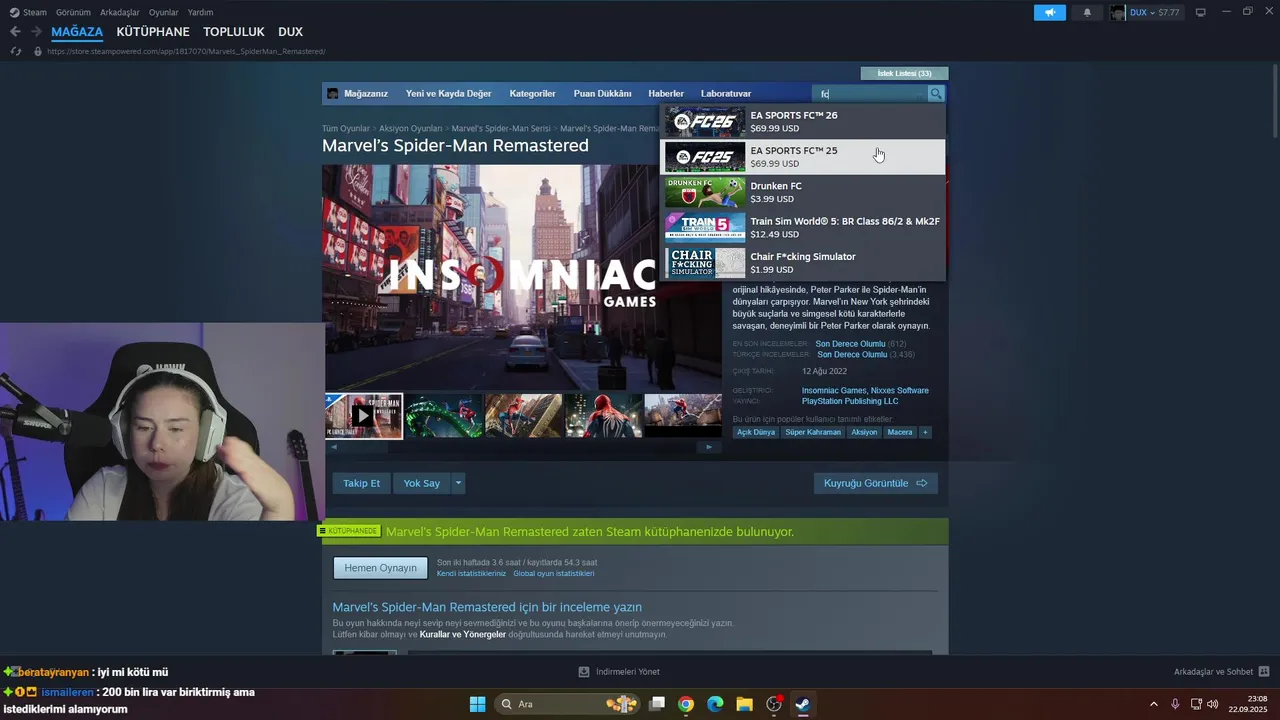Select the MAĞAZA tab

pyautogui.click(x=77, y=32)
